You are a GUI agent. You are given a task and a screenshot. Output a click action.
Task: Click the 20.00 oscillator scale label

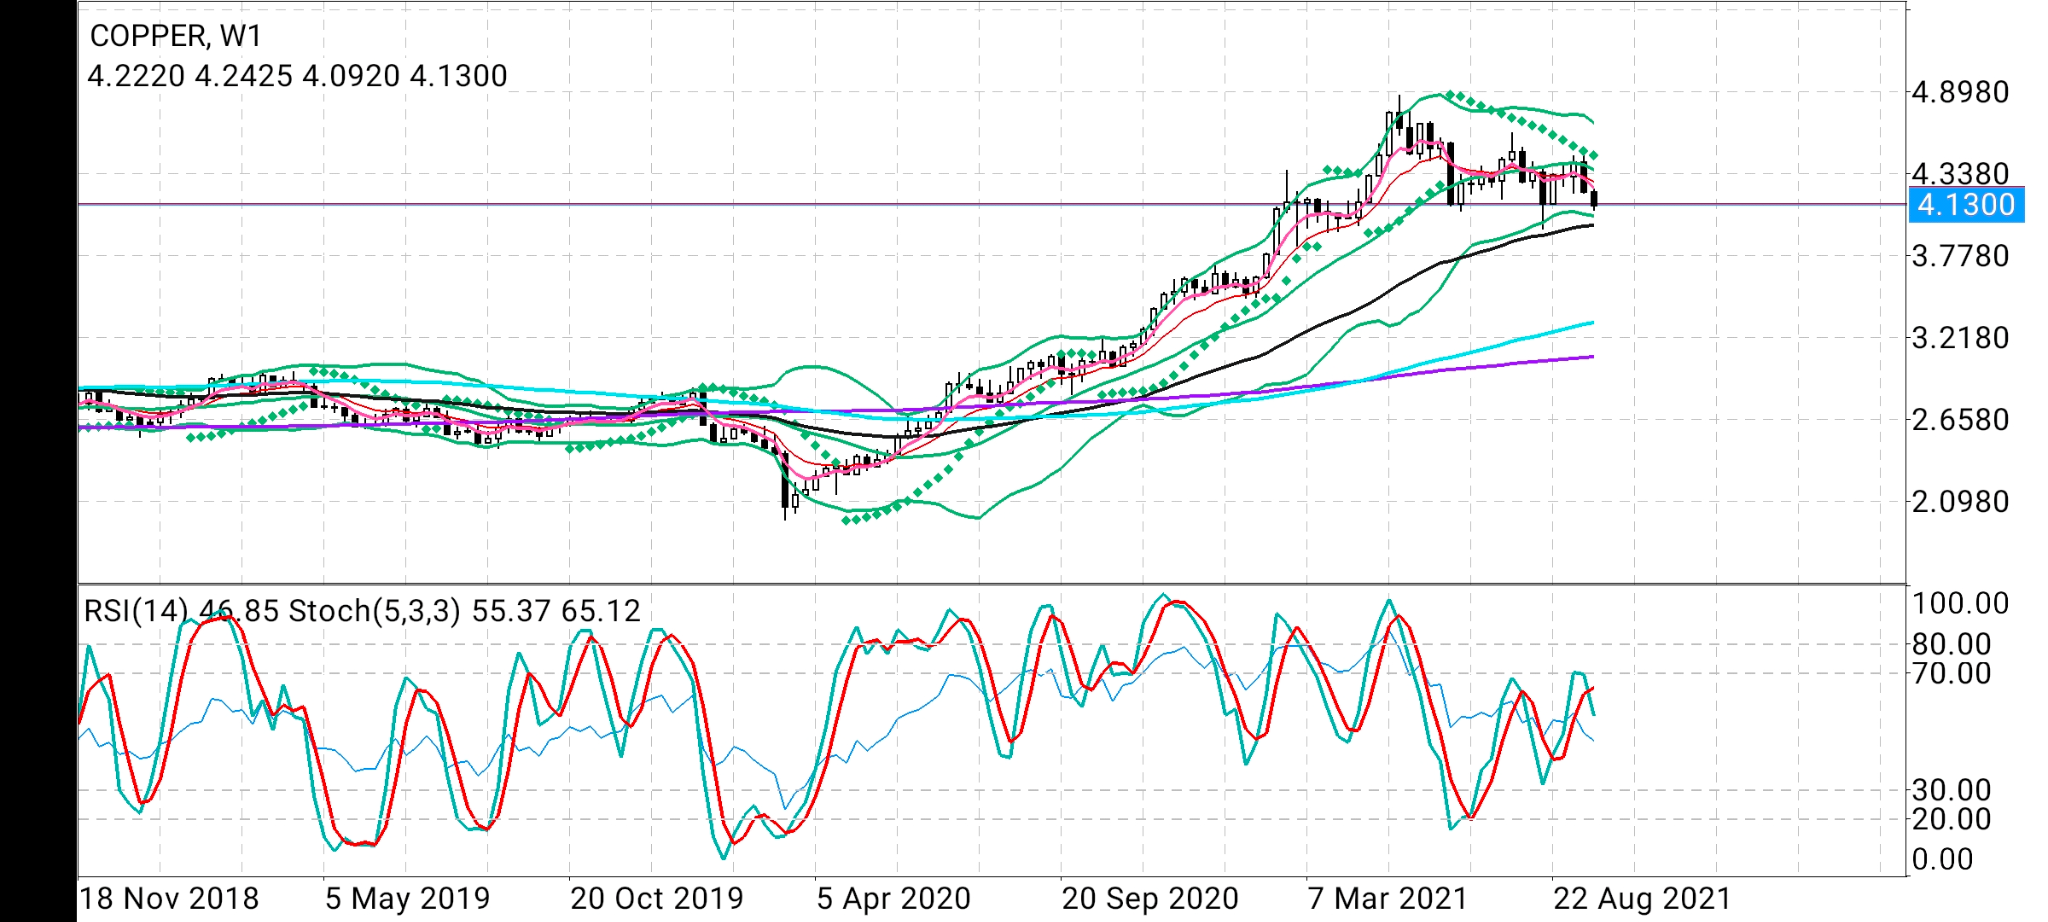click(x=1951, y=819)
